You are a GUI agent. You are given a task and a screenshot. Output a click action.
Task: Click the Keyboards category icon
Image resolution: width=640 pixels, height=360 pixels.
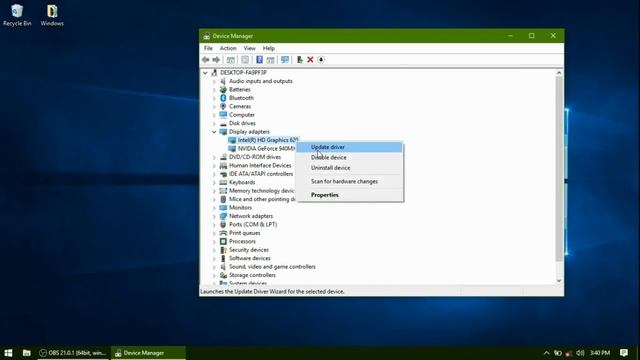coord(223,182)
